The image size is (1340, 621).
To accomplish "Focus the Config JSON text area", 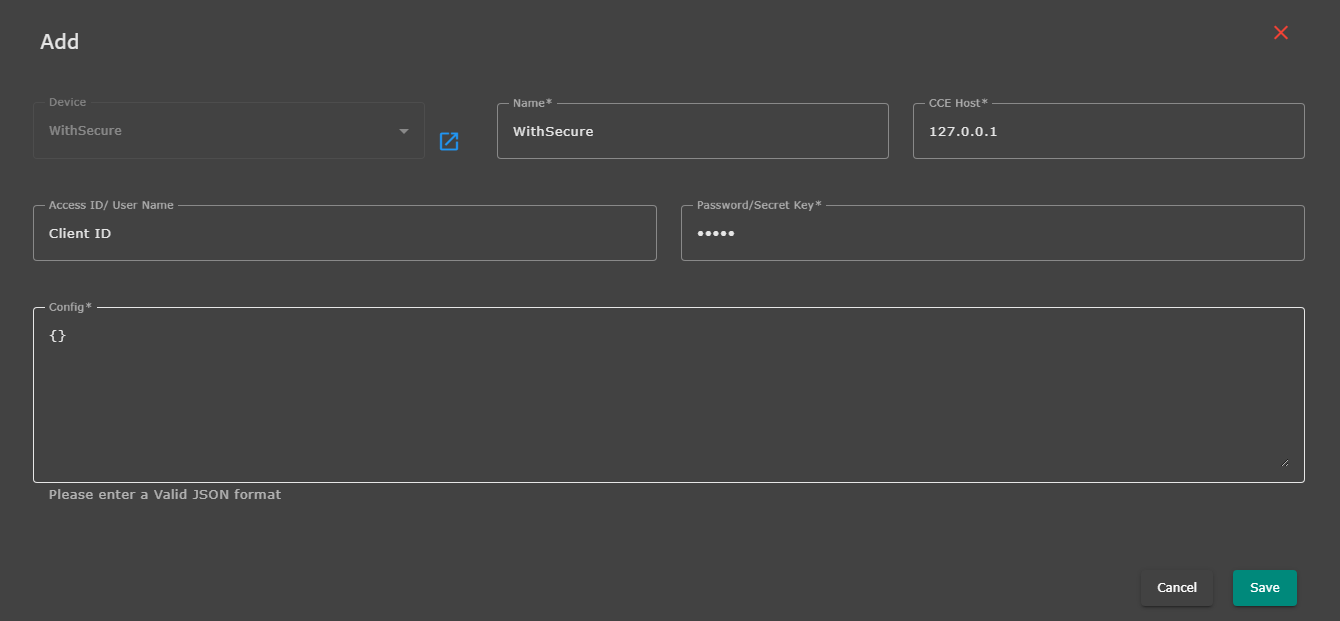I will coord(668,395).
